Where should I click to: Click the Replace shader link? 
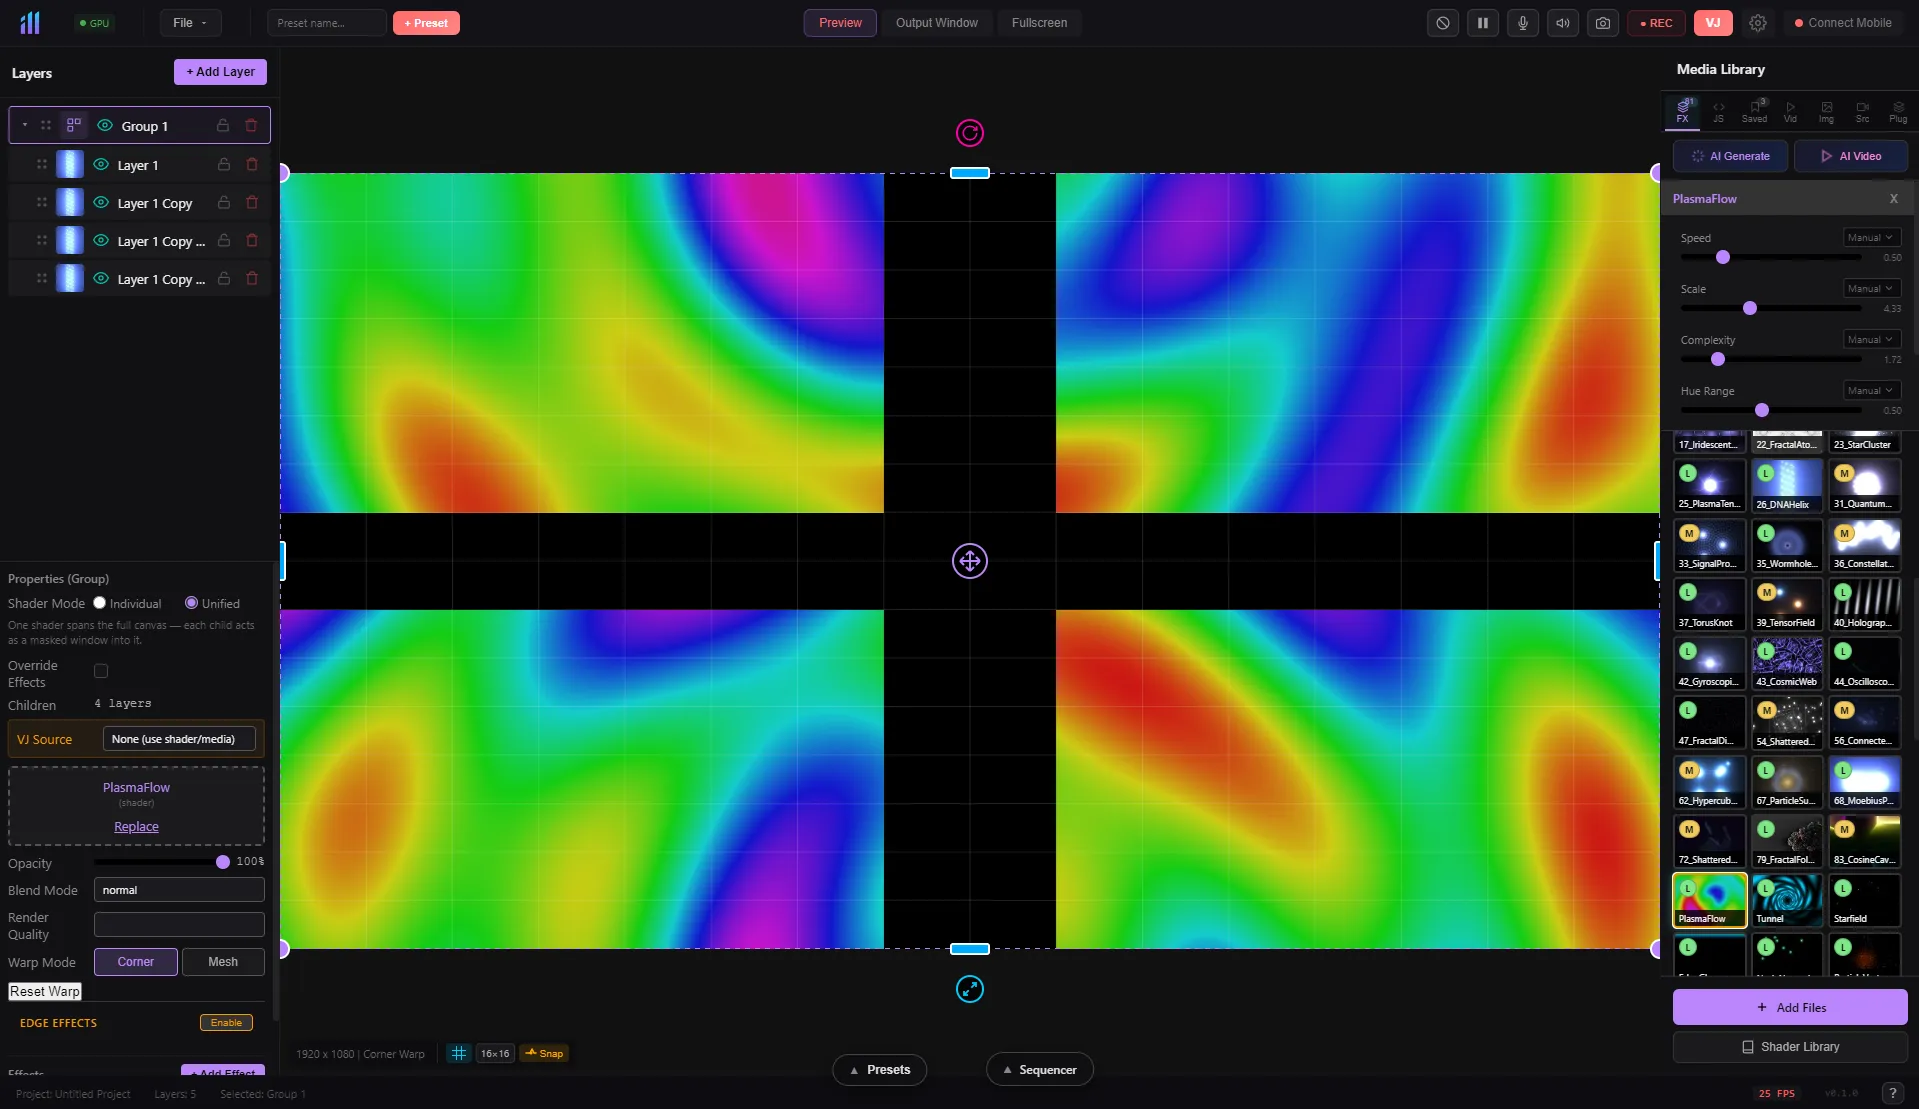tap(136, 827)
